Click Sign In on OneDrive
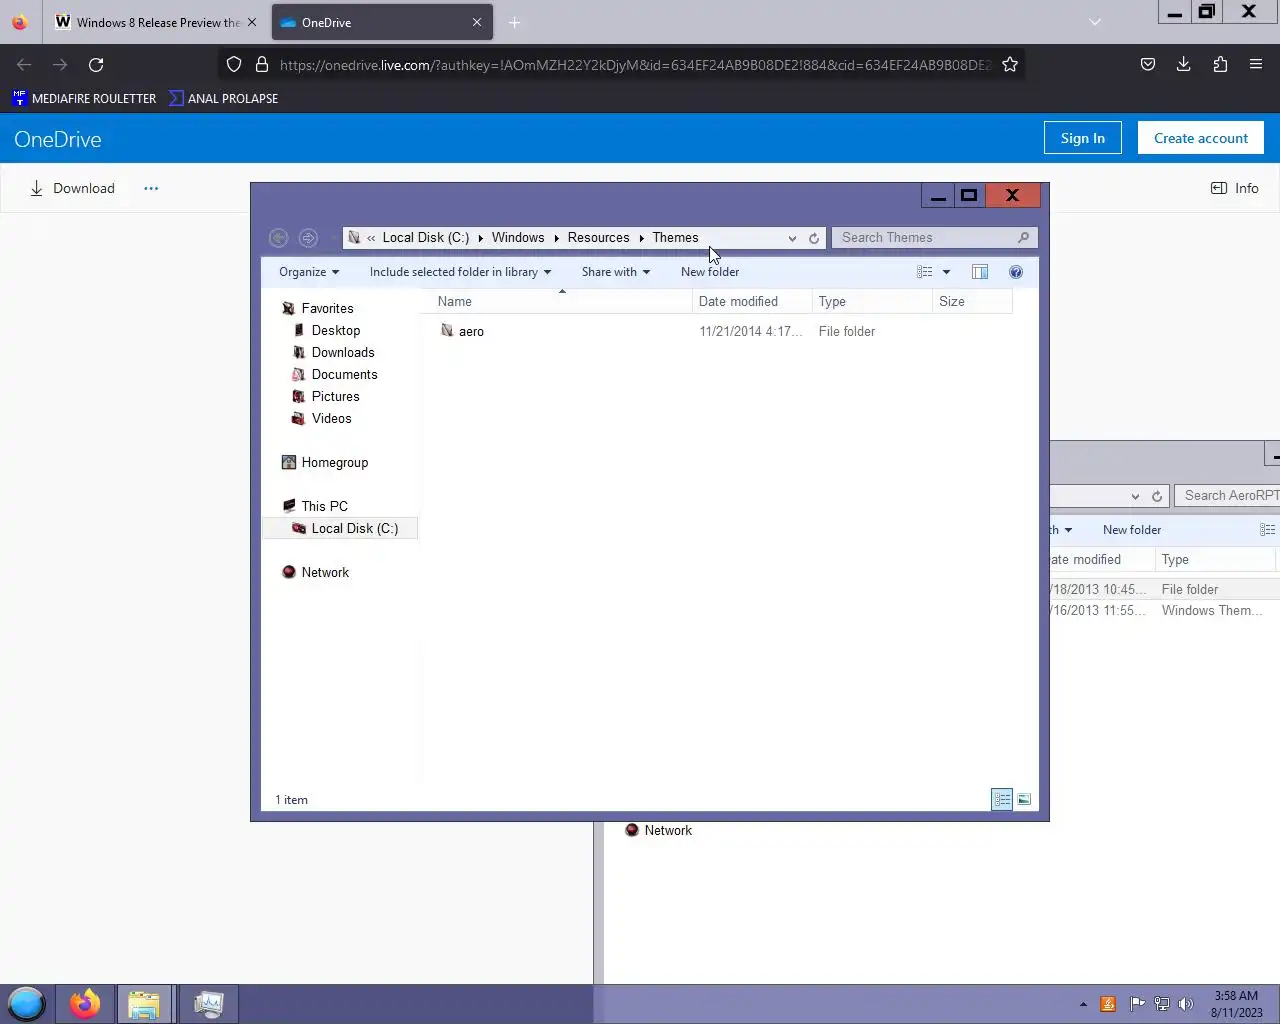 pos(1083,138)
